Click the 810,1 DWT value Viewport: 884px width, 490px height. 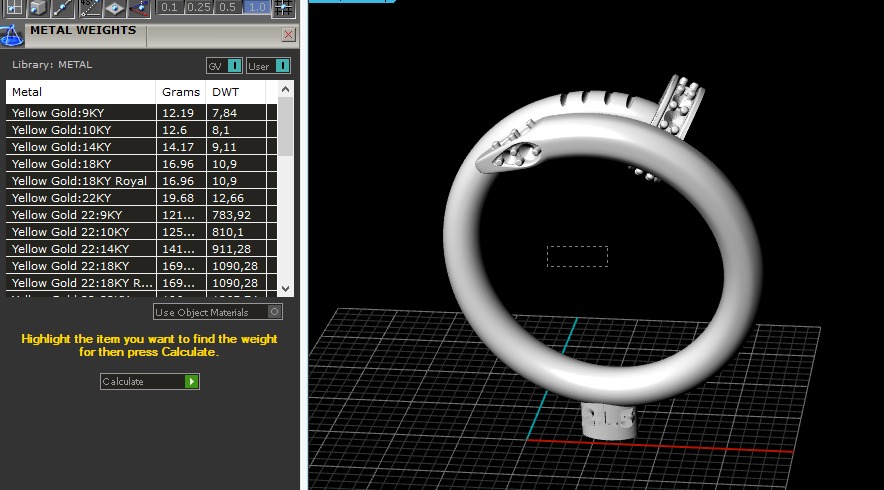click(x=228, y=232)
